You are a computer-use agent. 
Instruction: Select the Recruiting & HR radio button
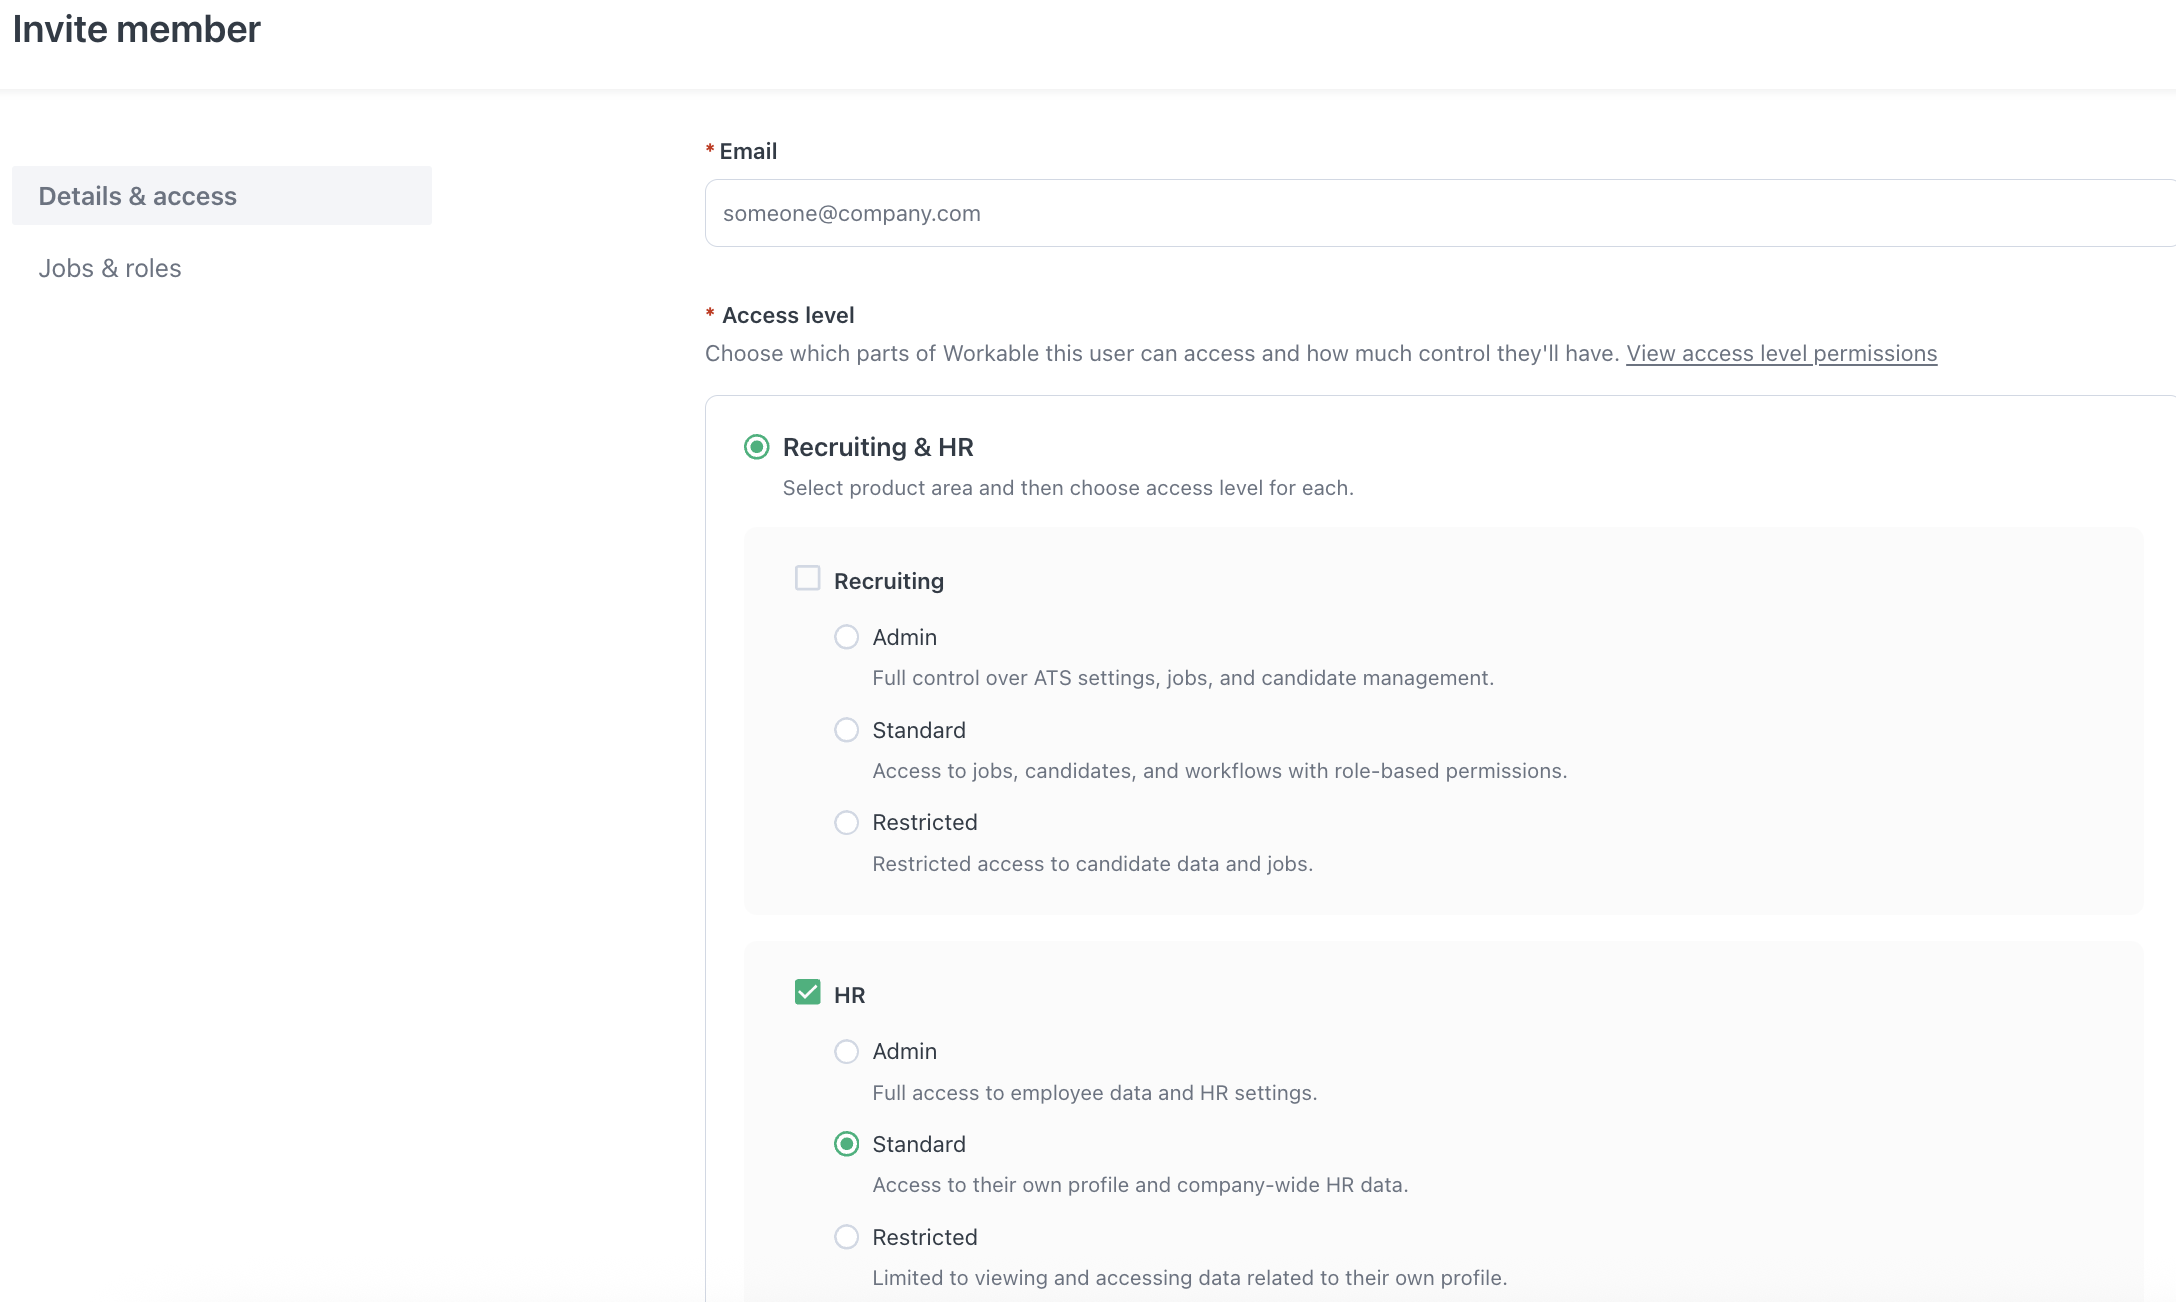[x=757, y=447]
